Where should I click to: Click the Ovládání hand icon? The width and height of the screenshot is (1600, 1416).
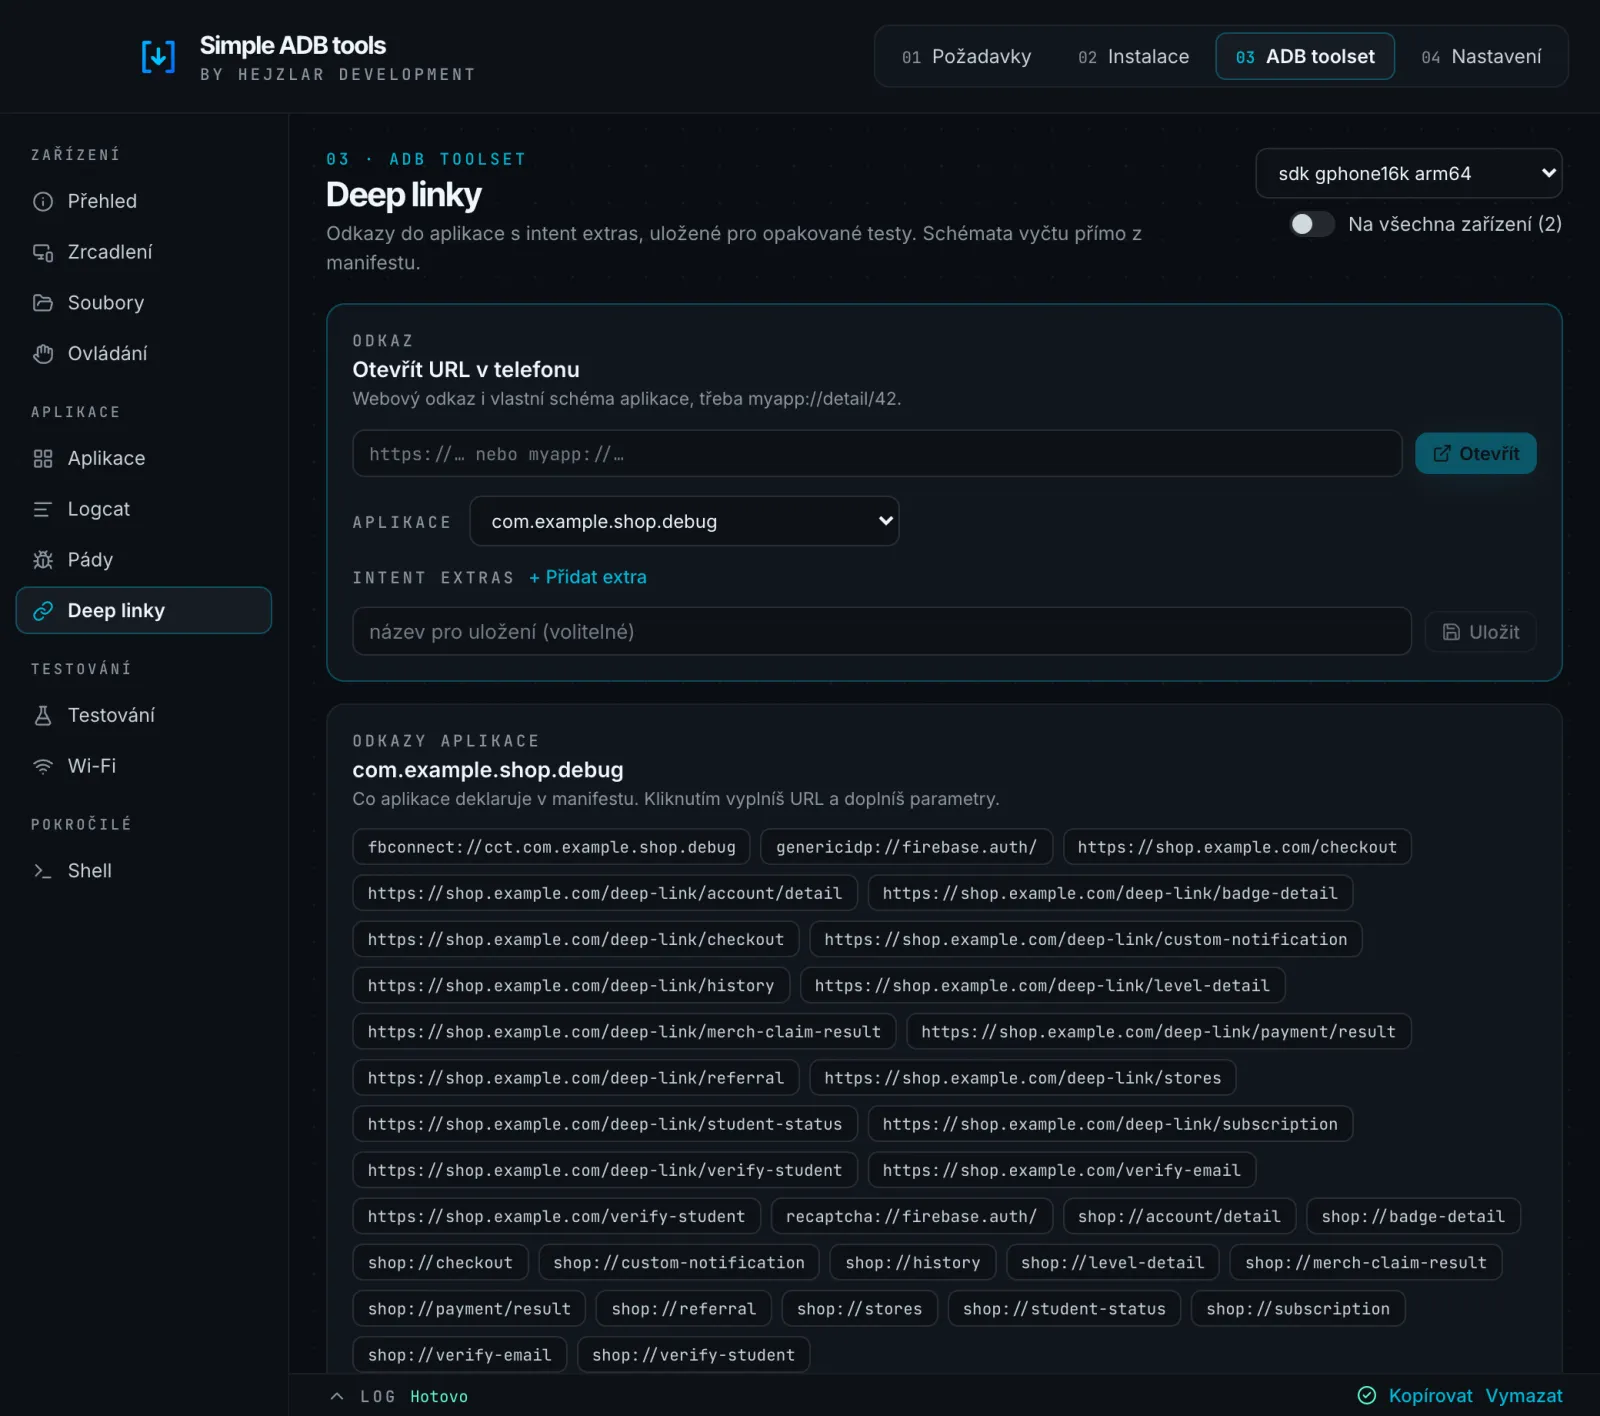[43, 354]
